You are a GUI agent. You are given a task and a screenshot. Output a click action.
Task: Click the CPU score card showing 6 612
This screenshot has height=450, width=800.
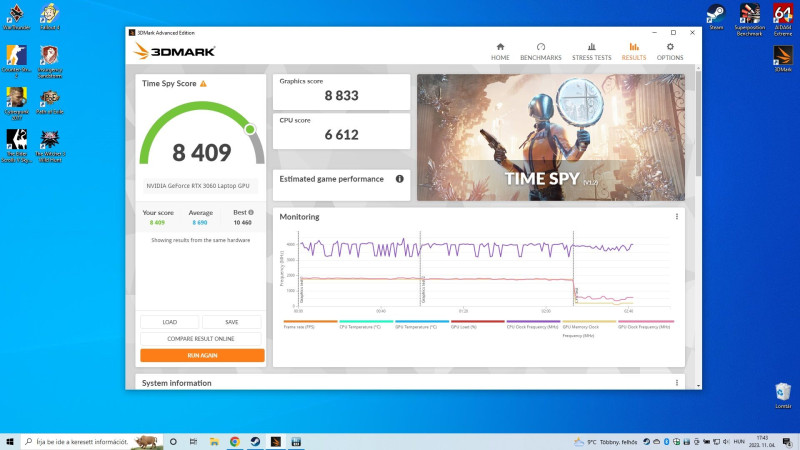341,131
